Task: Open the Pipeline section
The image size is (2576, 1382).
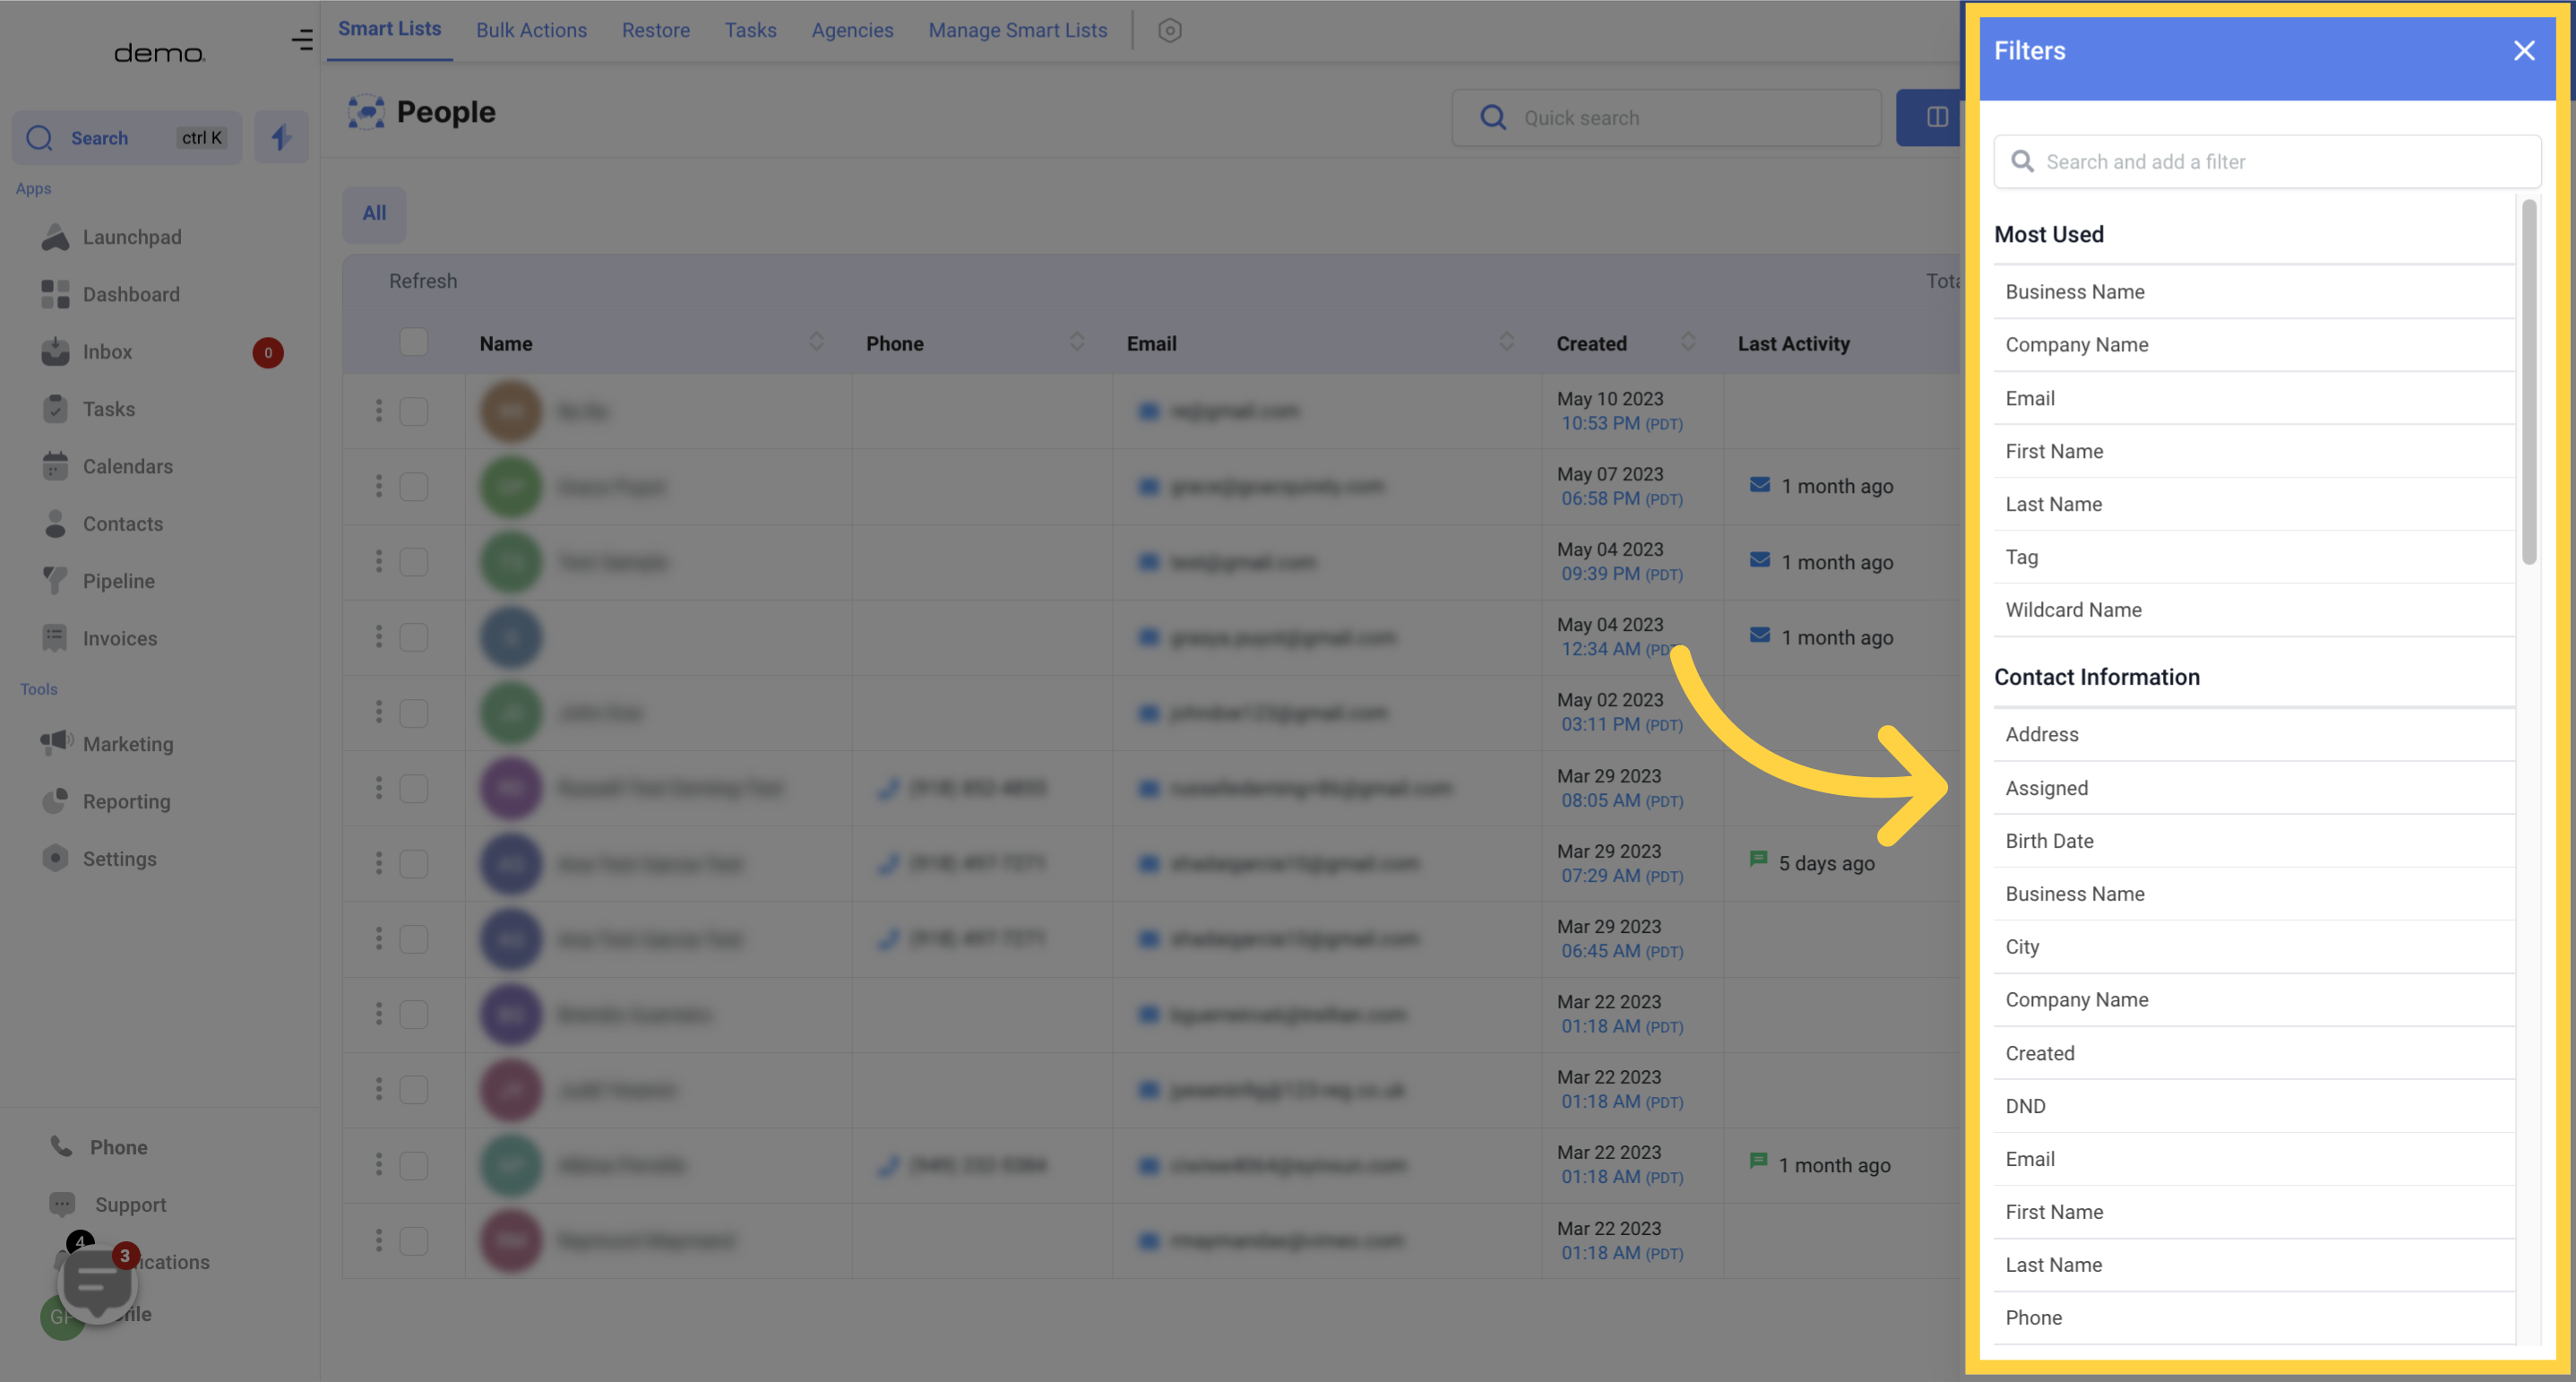Action: tap(117, 579)
